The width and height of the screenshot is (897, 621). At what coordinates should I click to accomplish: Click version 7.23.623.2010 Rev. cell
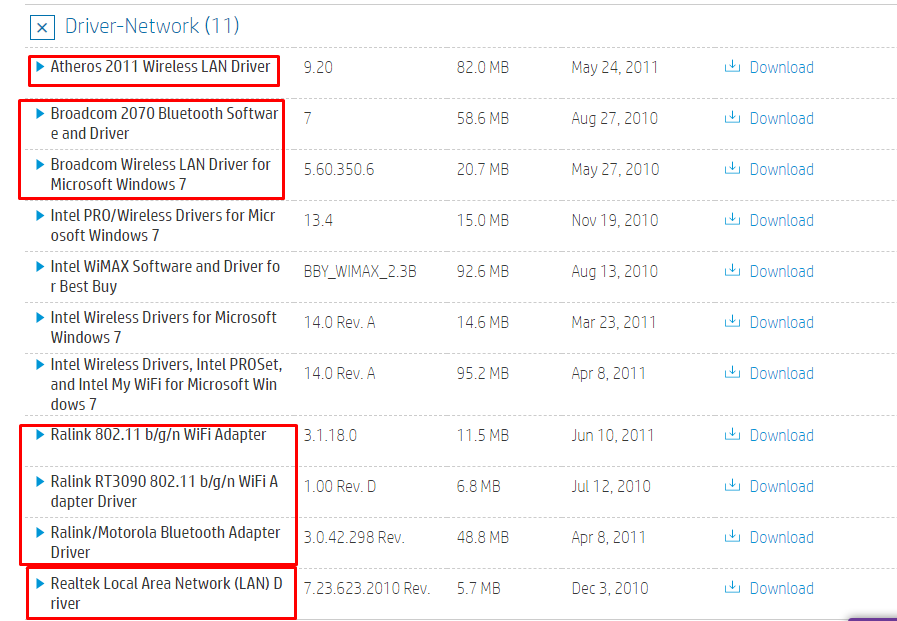pos(367,588)
